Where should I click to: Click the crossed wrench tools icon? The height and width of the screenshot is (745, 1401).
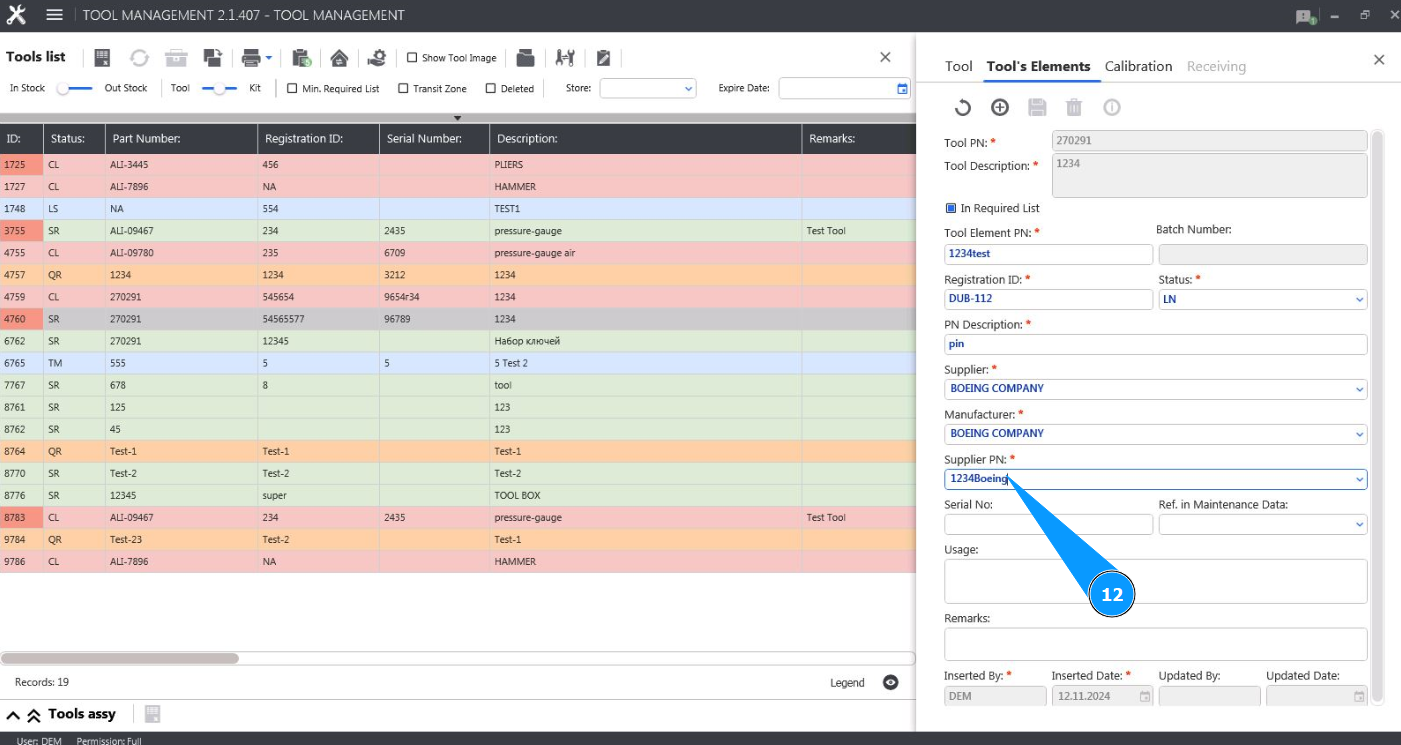565,58
